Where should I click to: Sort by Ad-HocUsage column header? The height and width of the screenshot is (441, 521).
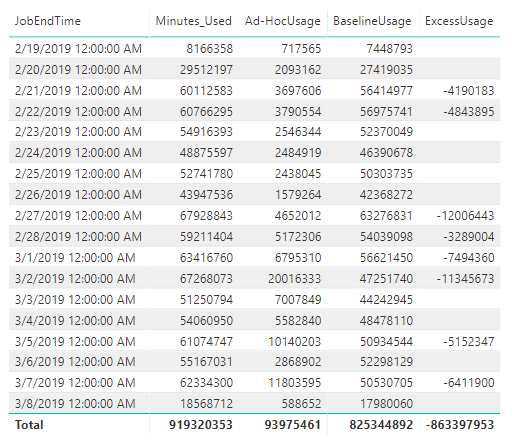click(x=283, y=21)
